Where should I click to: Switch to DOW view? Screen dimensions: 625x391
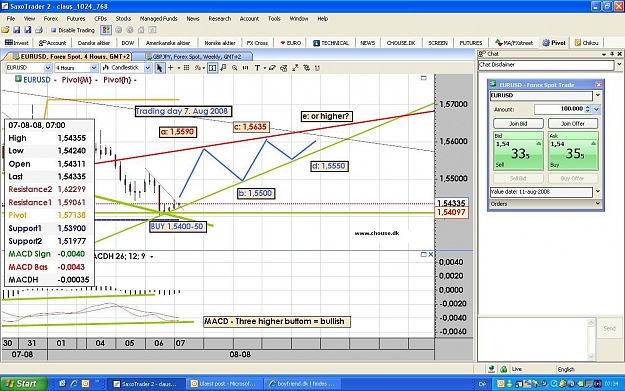[128, 43]
